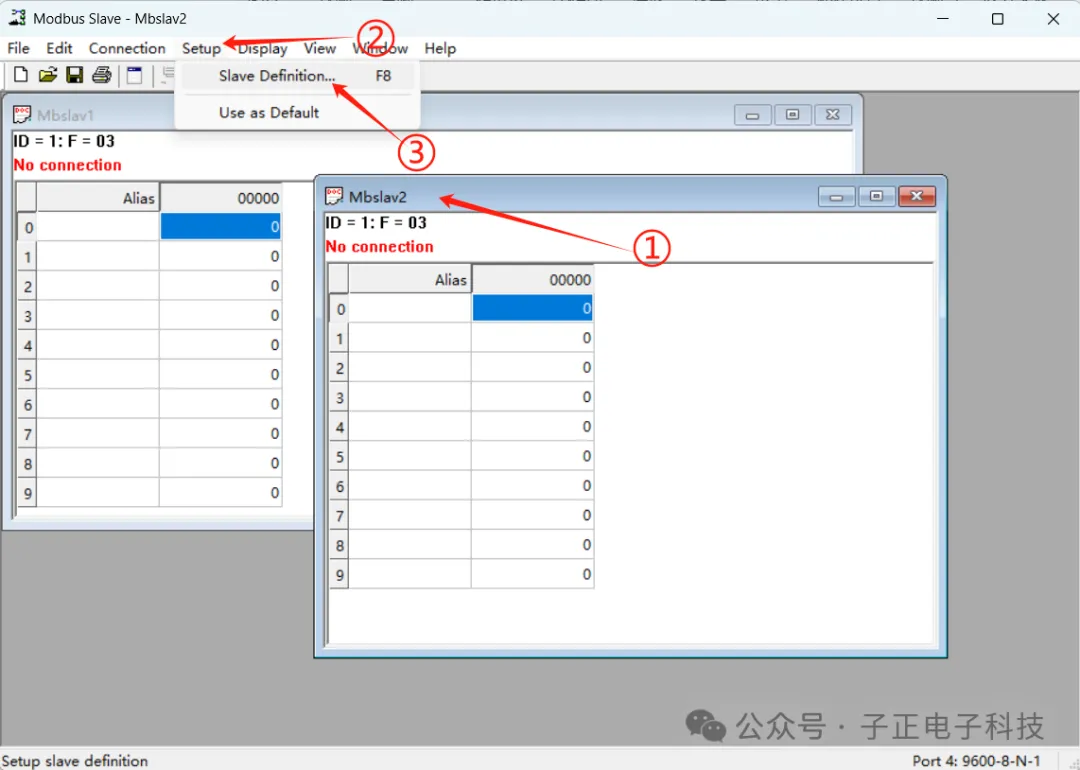1080x770 pixels.
Task: Open the Setup menu
Action: tap(201, 48)
